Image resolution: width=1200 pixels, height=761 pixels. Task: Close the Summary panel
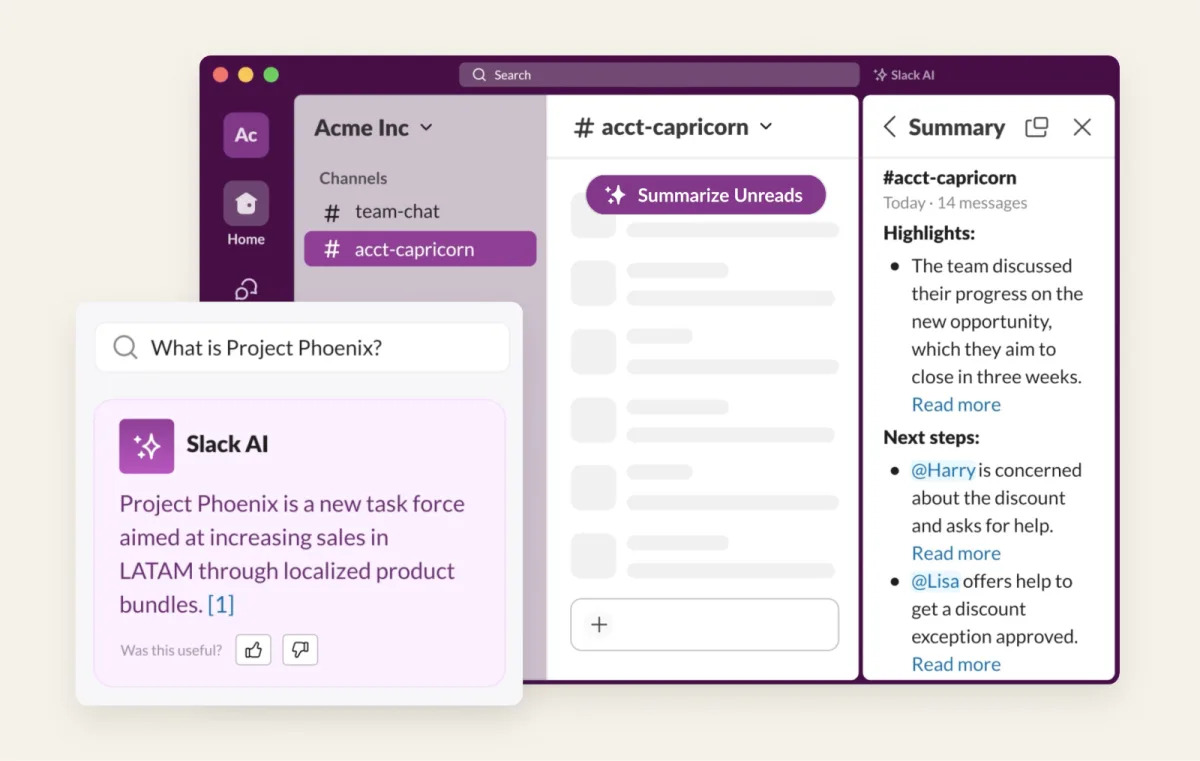coord(1082,127)
